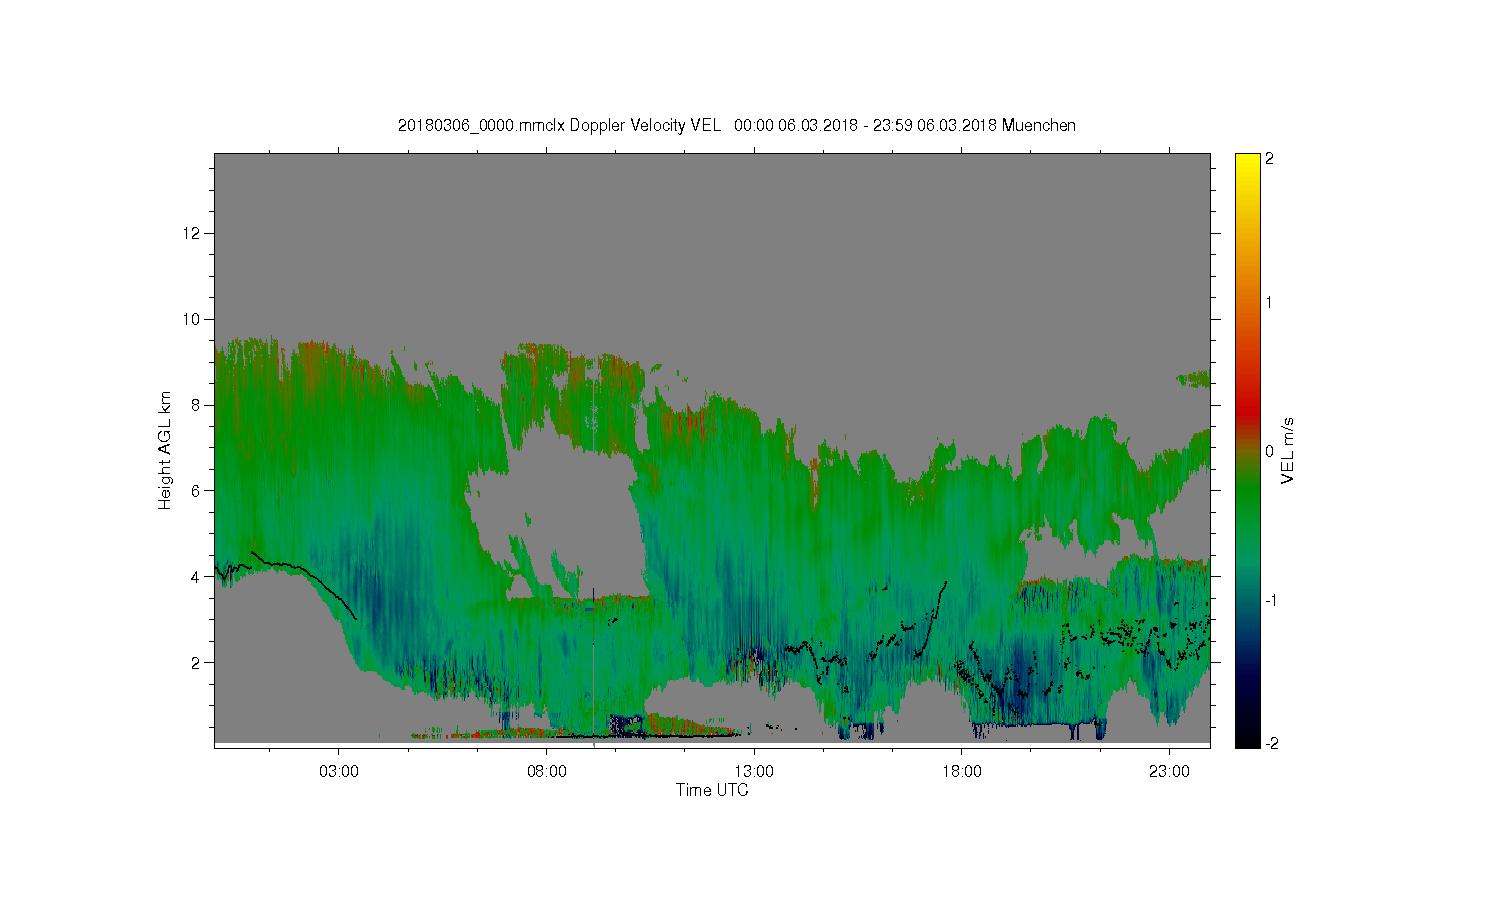The image size is (1500, 900).
Task: Click the "Time UTC" axis label
Action: point(712,790)
